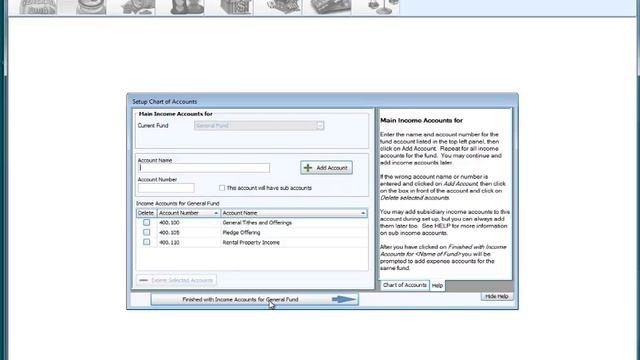Tick delete checkbox for Pledge Offering row
Image resolution: width=640 pixels, height=360 pixels.
point(146,232)
